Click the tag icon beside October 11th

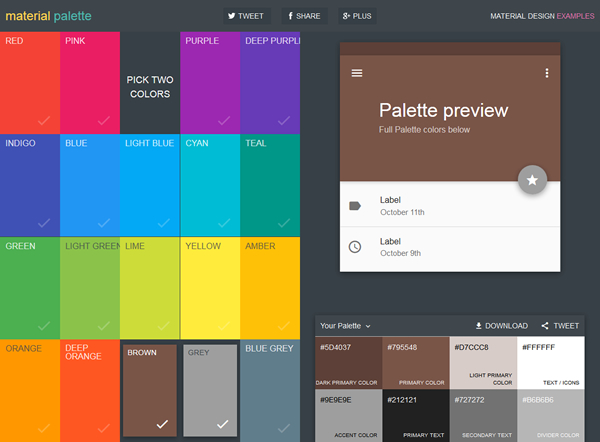click(355, 206)
